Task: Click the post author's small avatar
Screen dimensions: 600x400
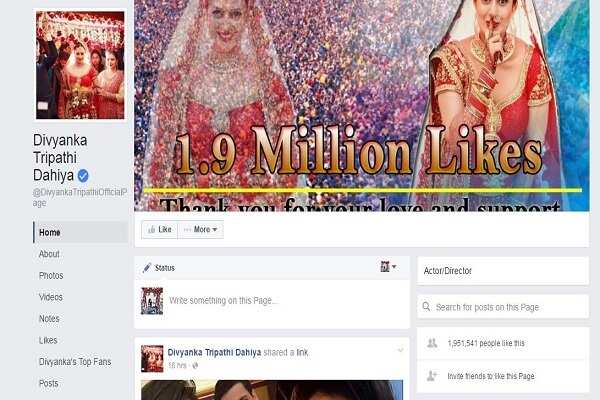Action: coord(152,358)
